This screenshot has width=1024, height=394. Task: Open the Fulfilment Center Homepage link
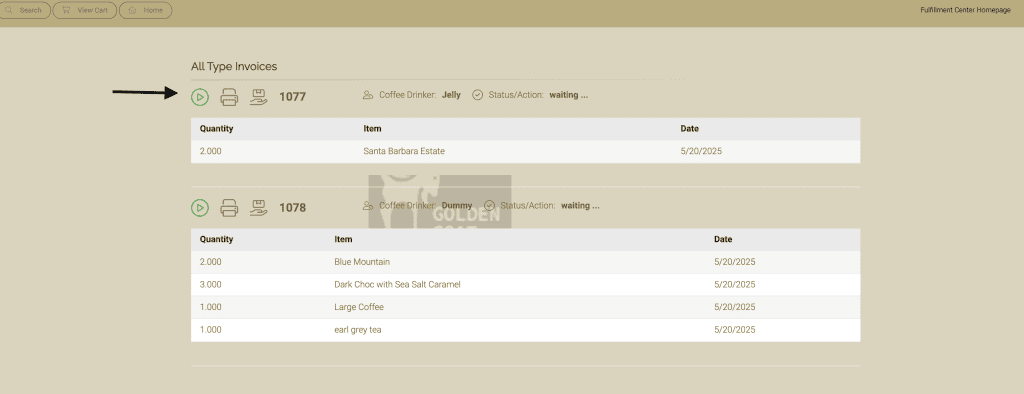click(965, 10)
